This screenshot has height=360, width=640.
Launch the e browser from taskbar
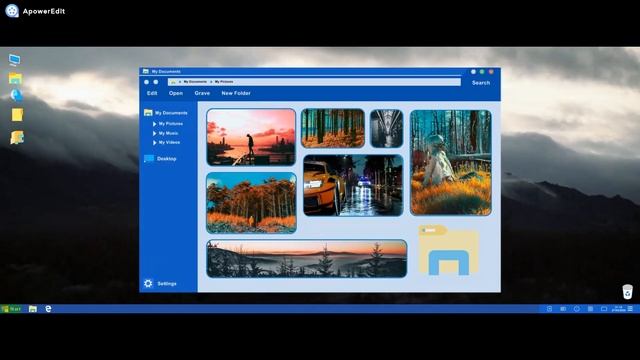[48, 309]
